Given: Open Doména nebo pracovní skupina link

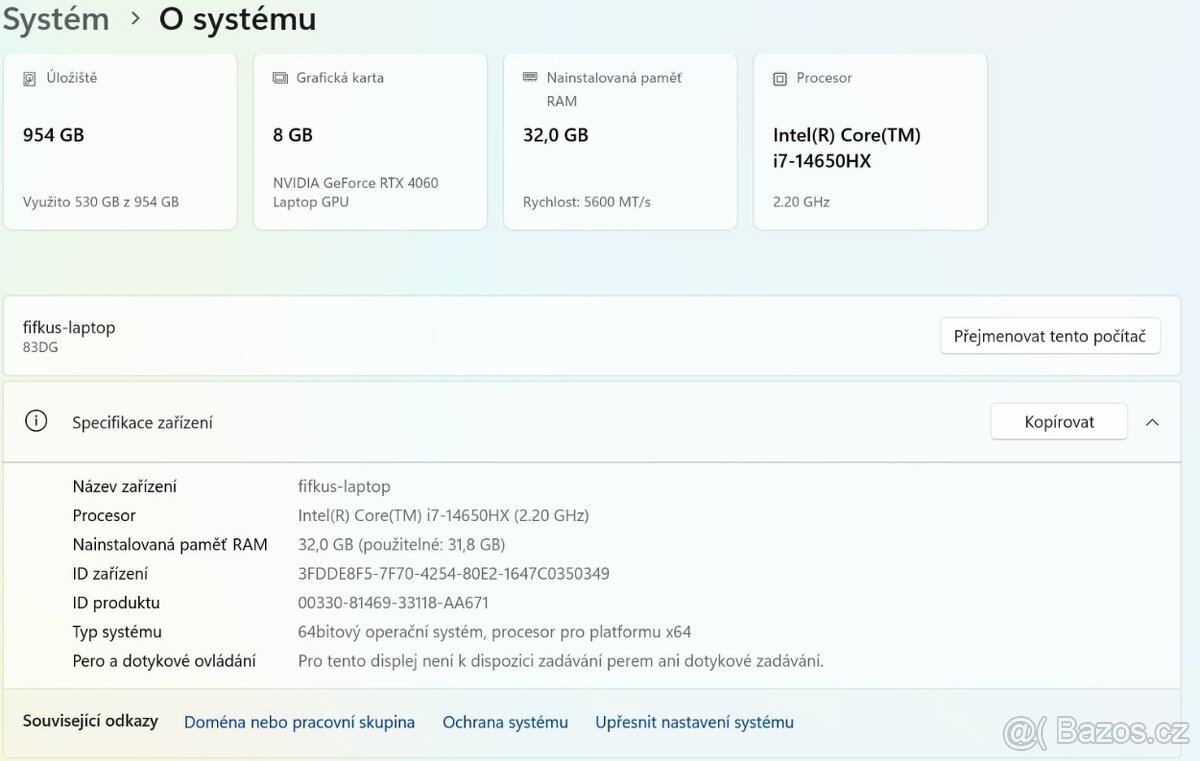Looking at the screenshot, I should pos(299,721).
